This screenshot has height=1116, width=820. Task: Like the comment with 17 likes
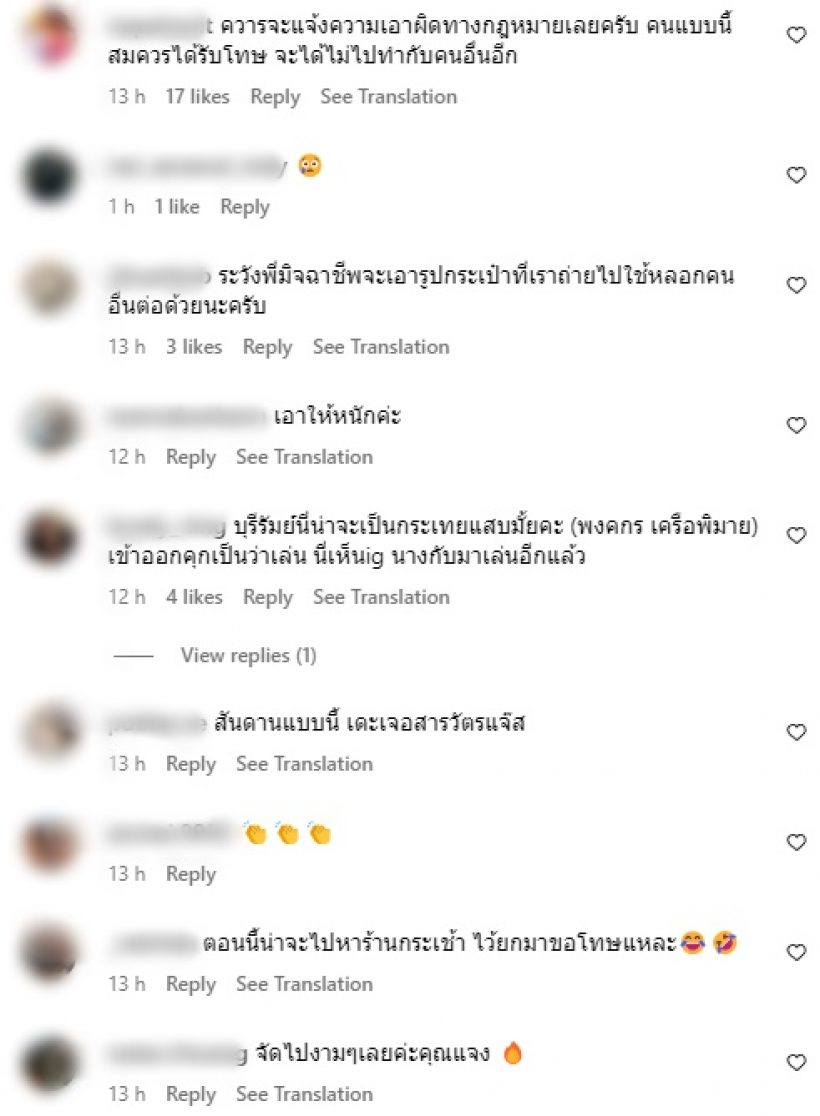(796, 34)
